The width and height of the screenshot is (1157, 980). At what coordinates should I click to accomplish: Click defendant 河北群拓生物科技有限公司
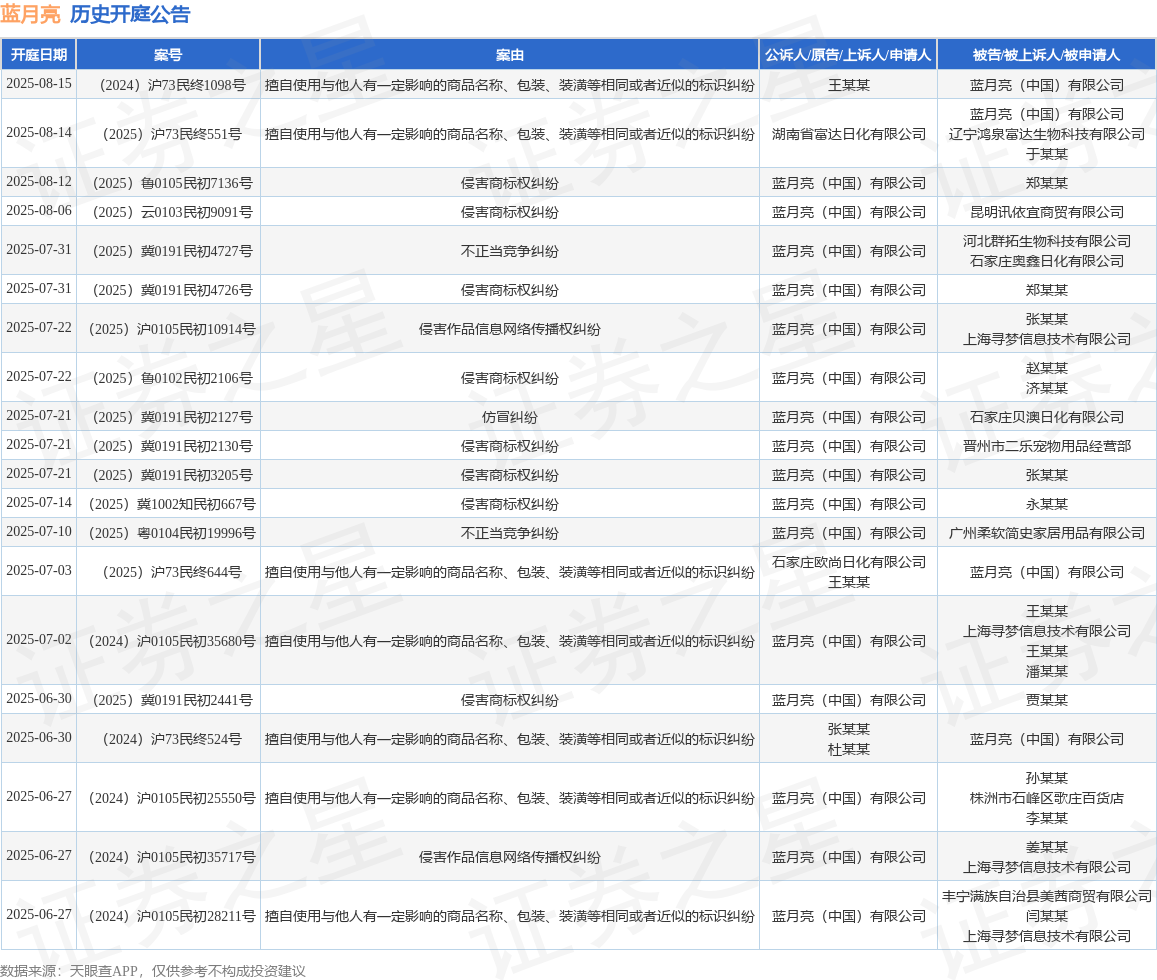pyautogui.click(x=1046, y=241)
